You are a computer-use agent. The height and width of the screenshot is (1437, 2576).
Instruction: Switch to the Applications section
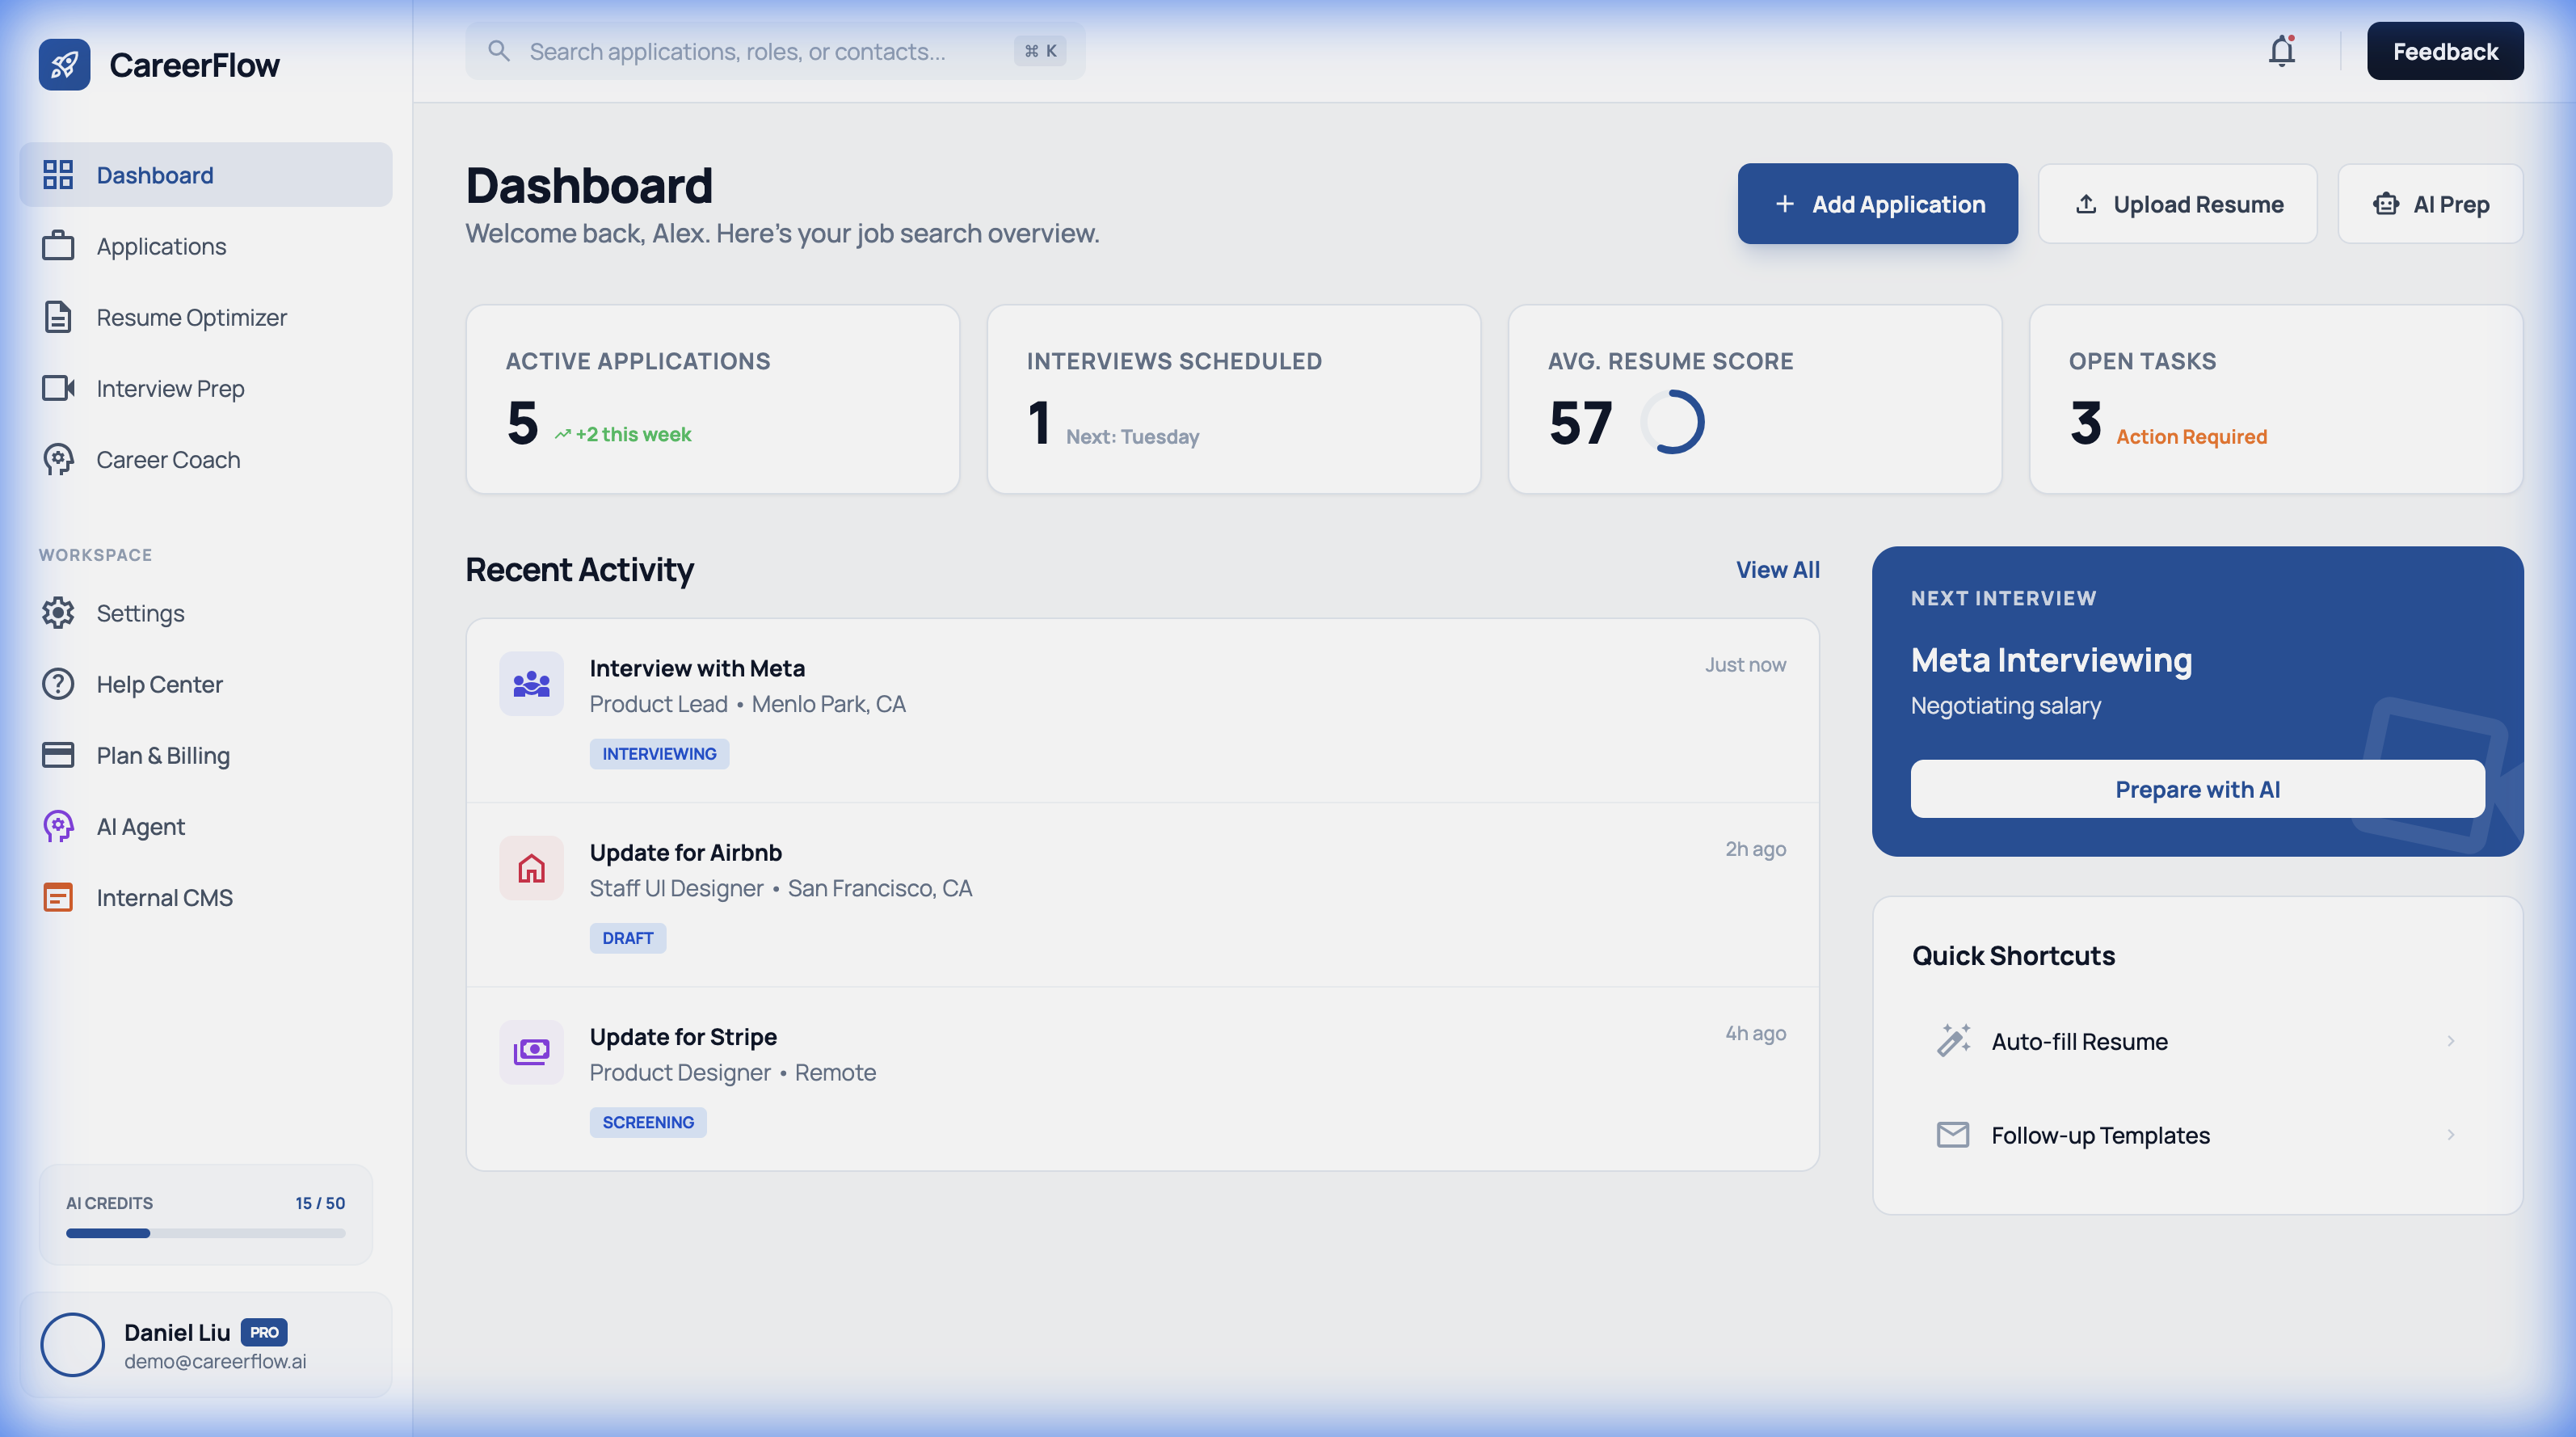point(161,246)
